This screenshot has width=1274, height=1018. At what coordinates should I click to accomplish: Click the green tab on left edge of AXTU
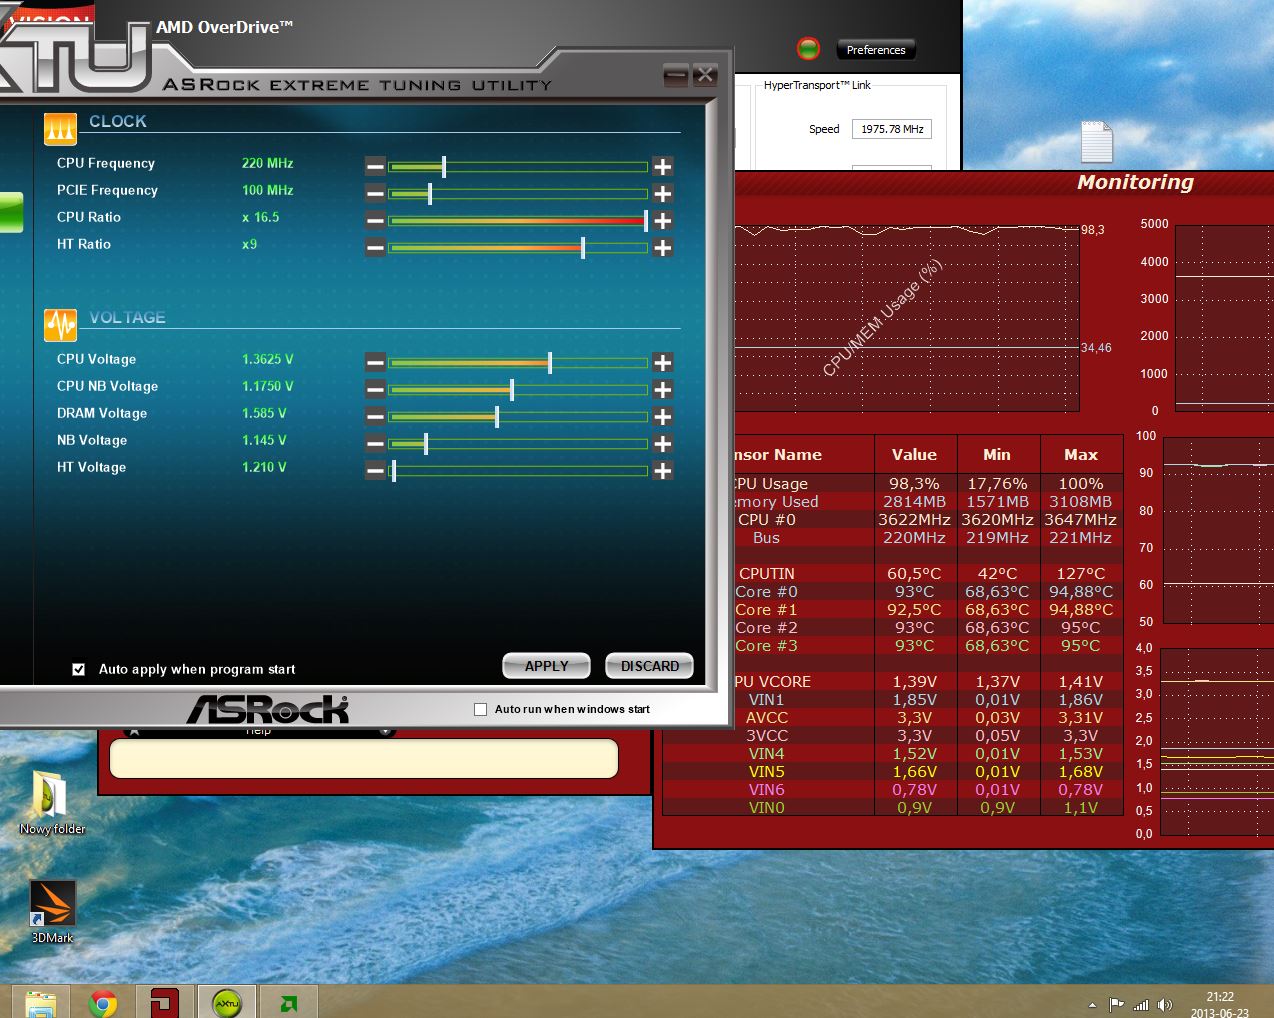pos(11,213)
